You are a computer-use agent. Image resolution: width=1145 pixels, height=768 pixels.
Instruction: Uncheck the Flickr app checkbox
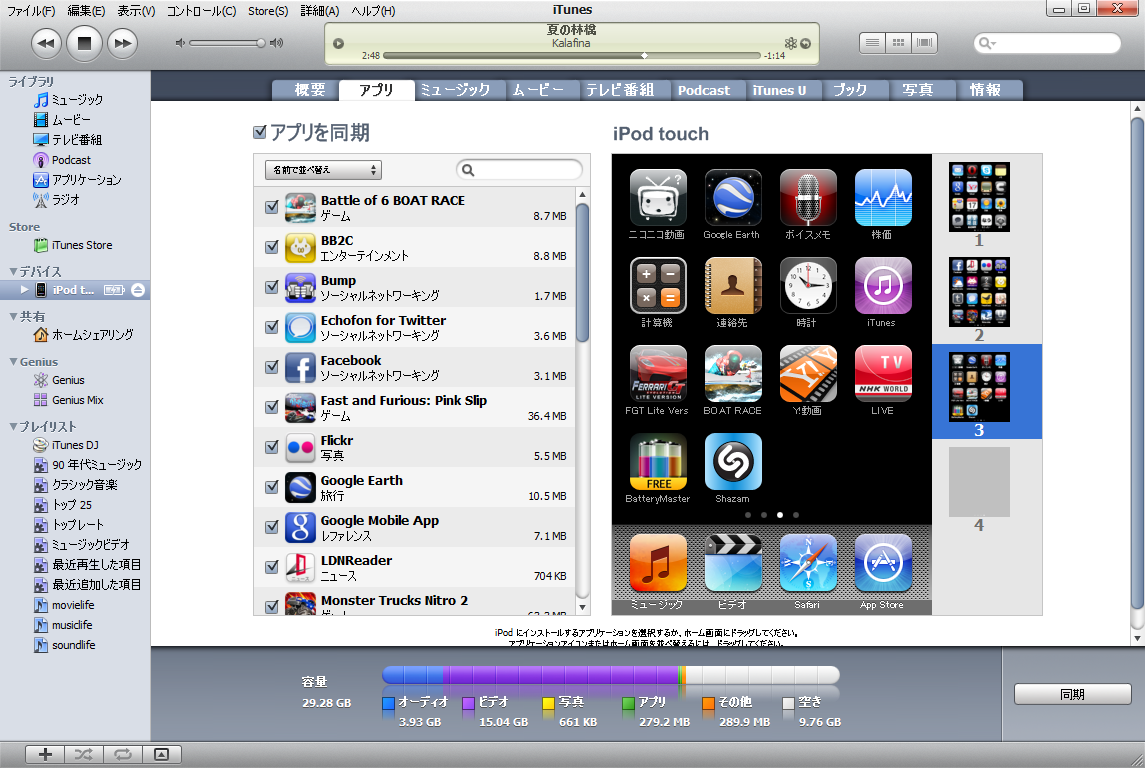tap(272, 447)
